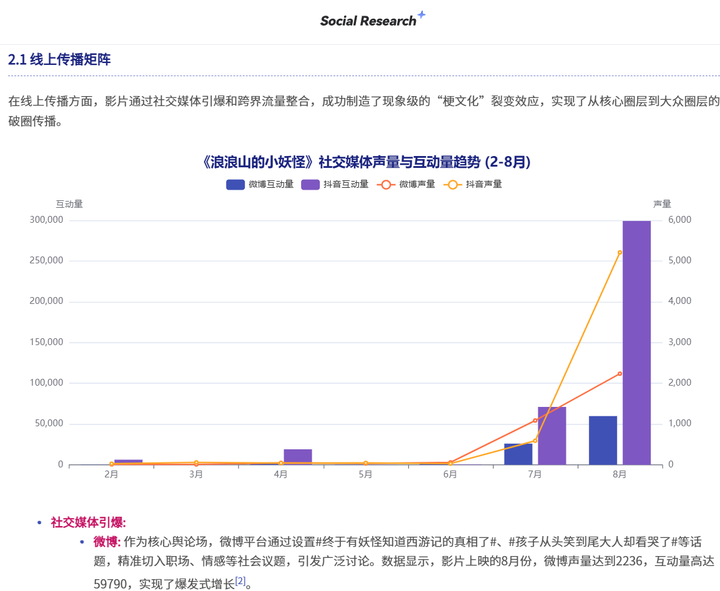Click the 微博 sub-bullet label
The image size is (720, 591).
point(107,542)
